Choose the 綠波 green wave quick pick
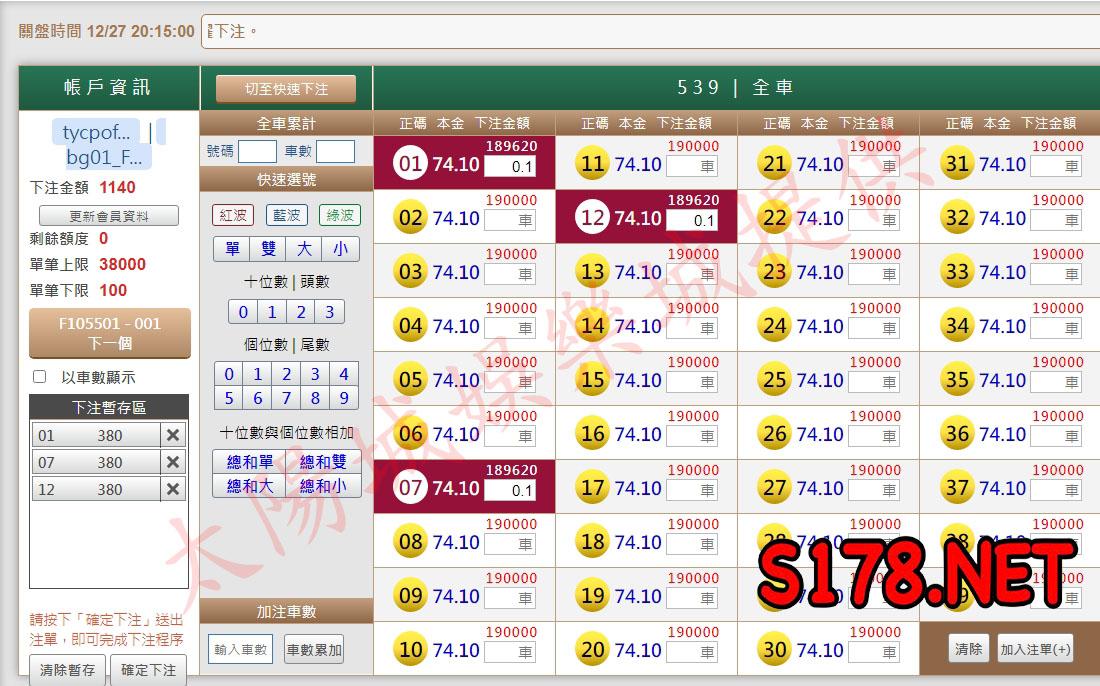 340,215
